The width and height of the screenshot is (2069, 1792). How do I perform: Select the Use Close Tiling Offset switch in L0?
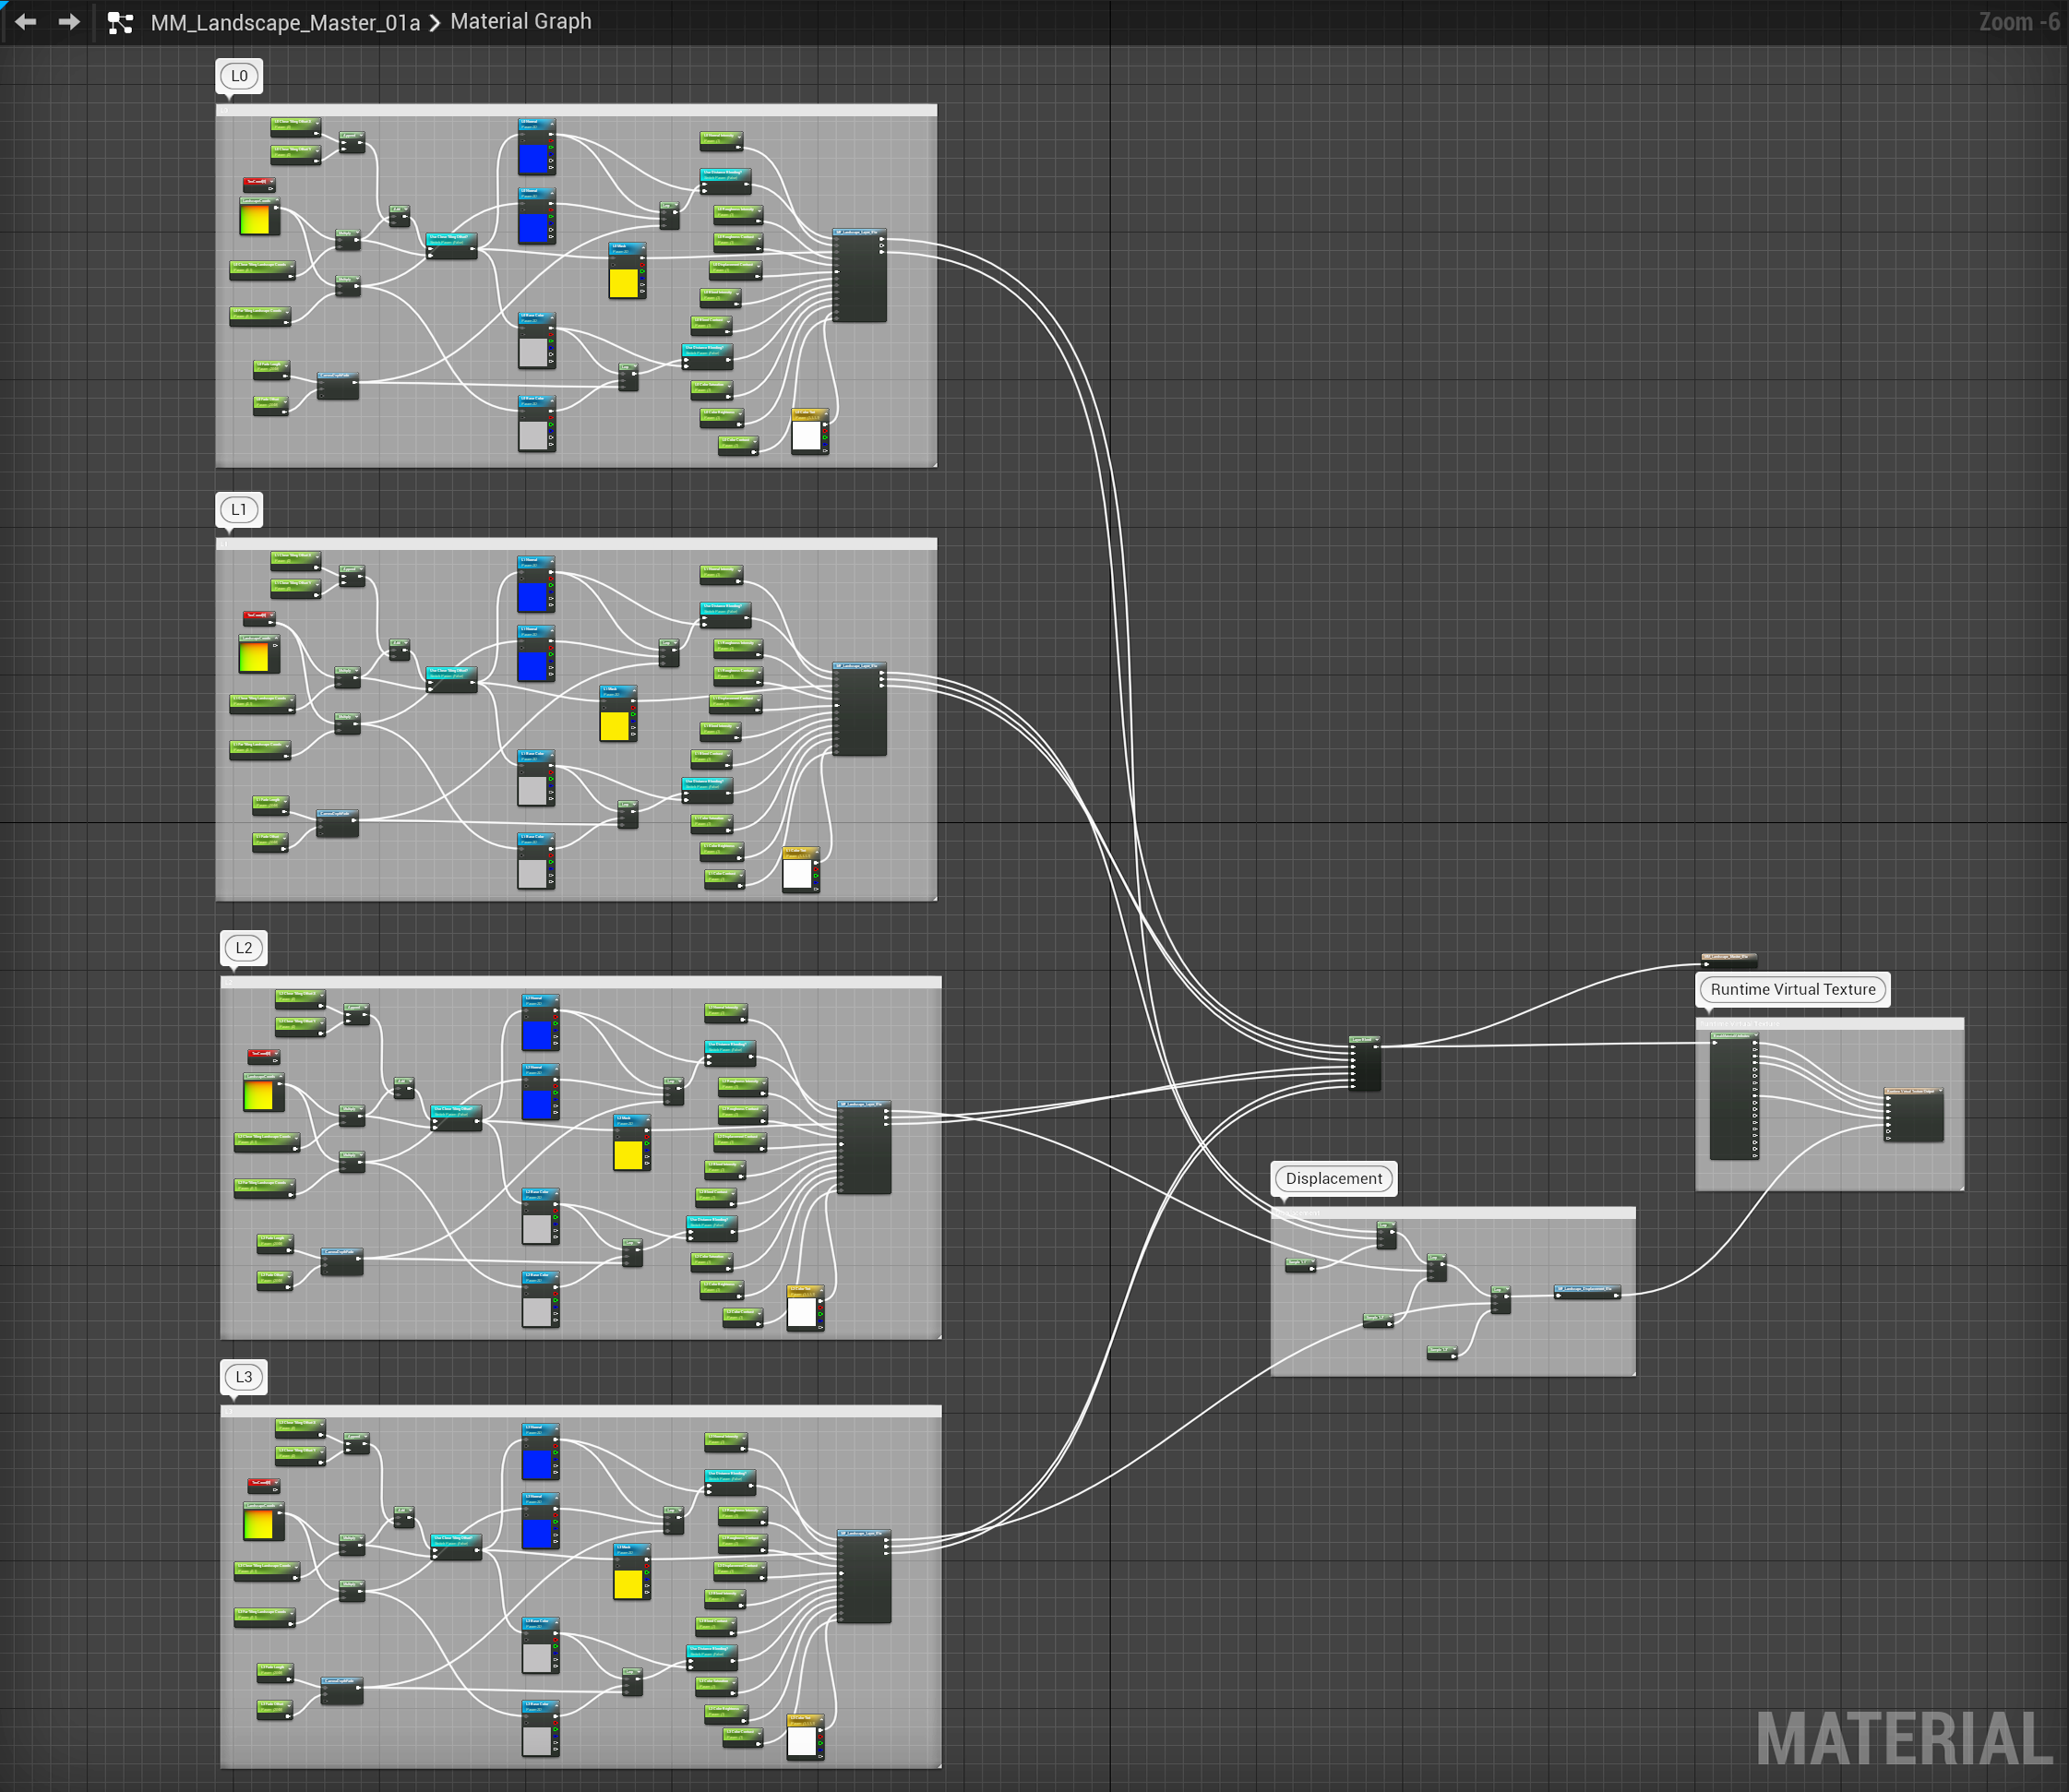tap(451, 238)
